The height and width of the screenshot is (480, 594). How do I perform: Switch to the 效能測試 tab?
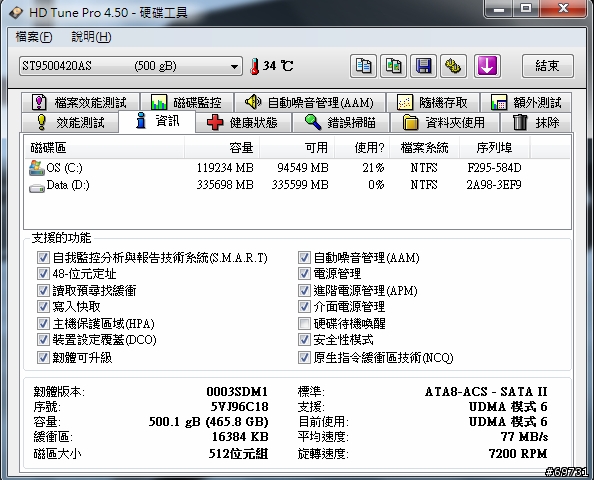pyautogui.click(x=70, y=122)
